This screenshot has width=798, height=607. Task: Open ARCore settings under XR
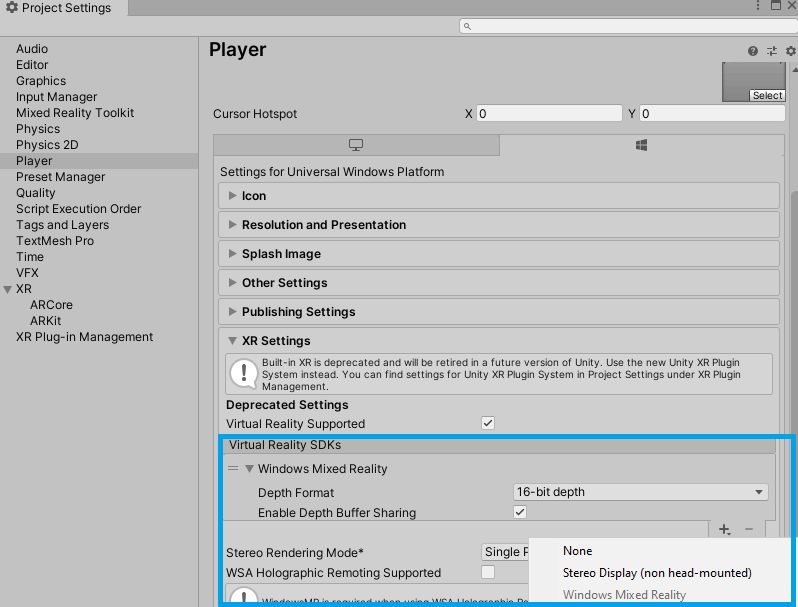click(51, 305)
